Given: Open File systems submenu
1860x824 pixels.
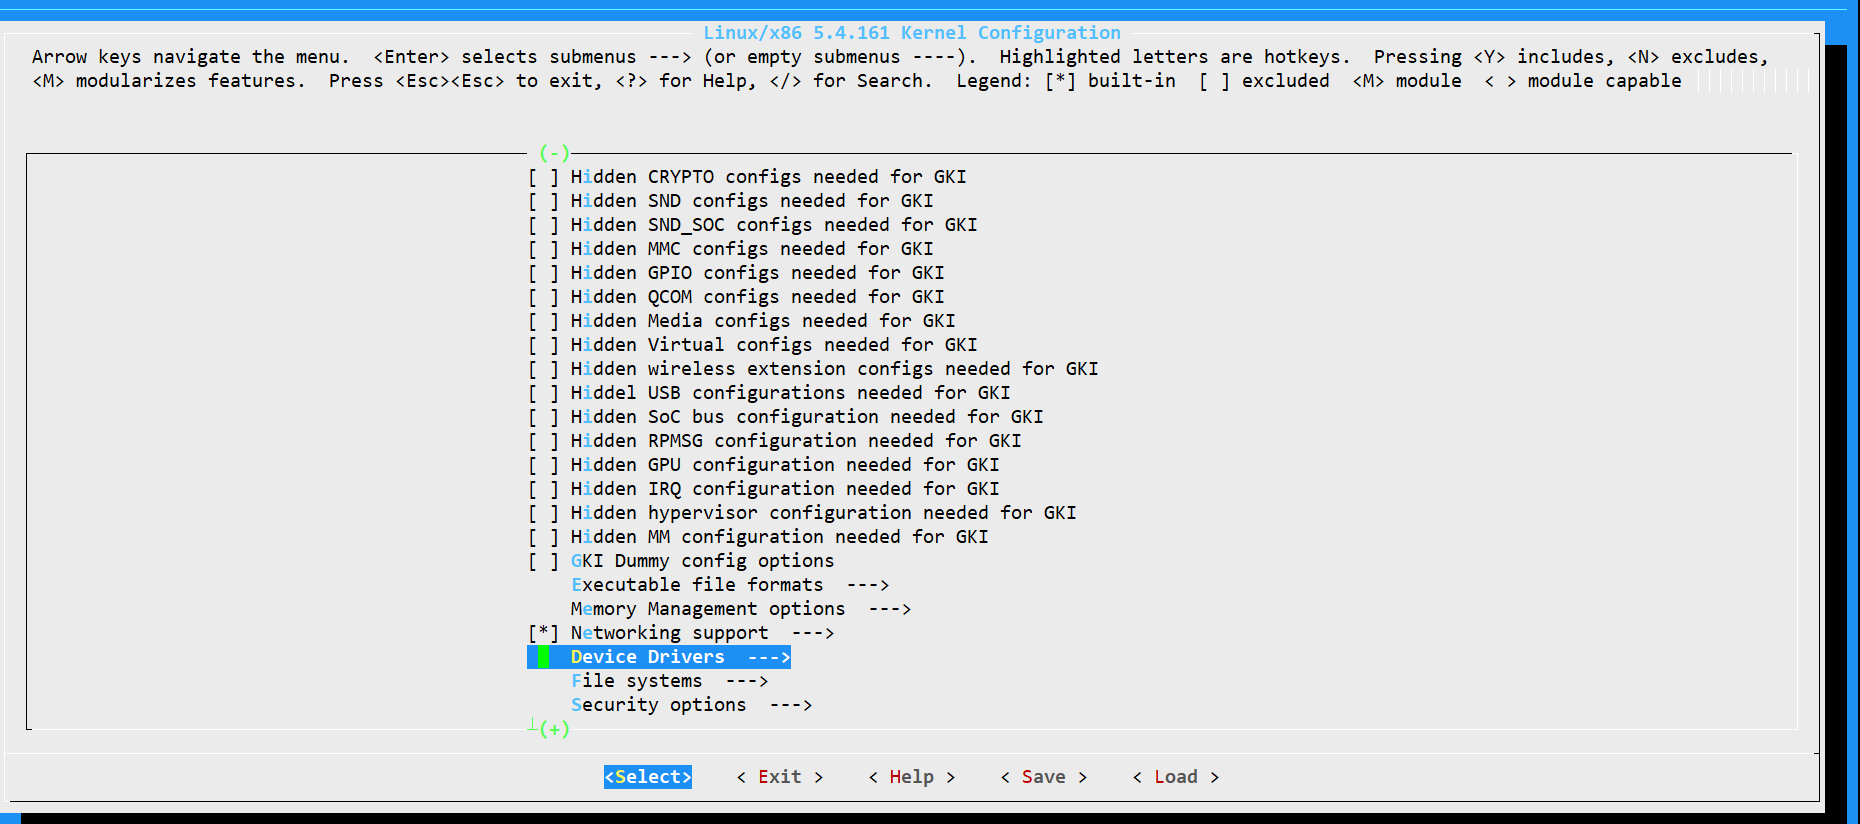Looking at the screenshot, I should click(669, 681).
